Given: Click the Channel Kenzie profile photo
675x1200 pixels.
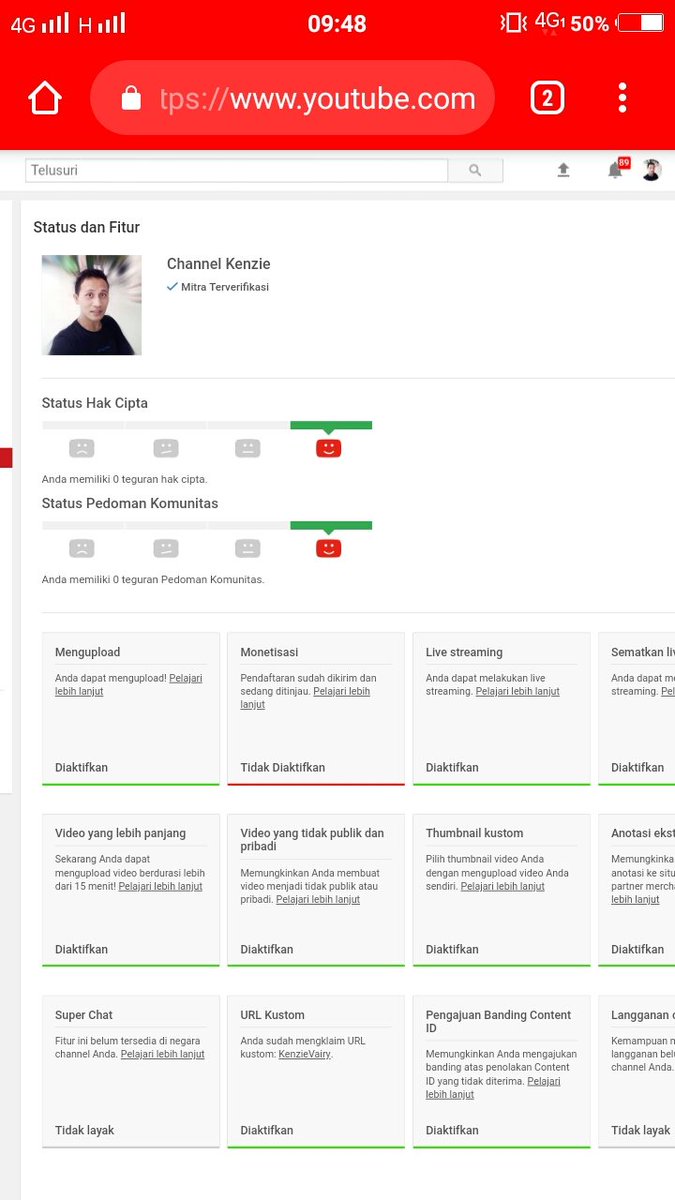Looking at the screenshot, I should pyautogui.click(x=91, y=305).
